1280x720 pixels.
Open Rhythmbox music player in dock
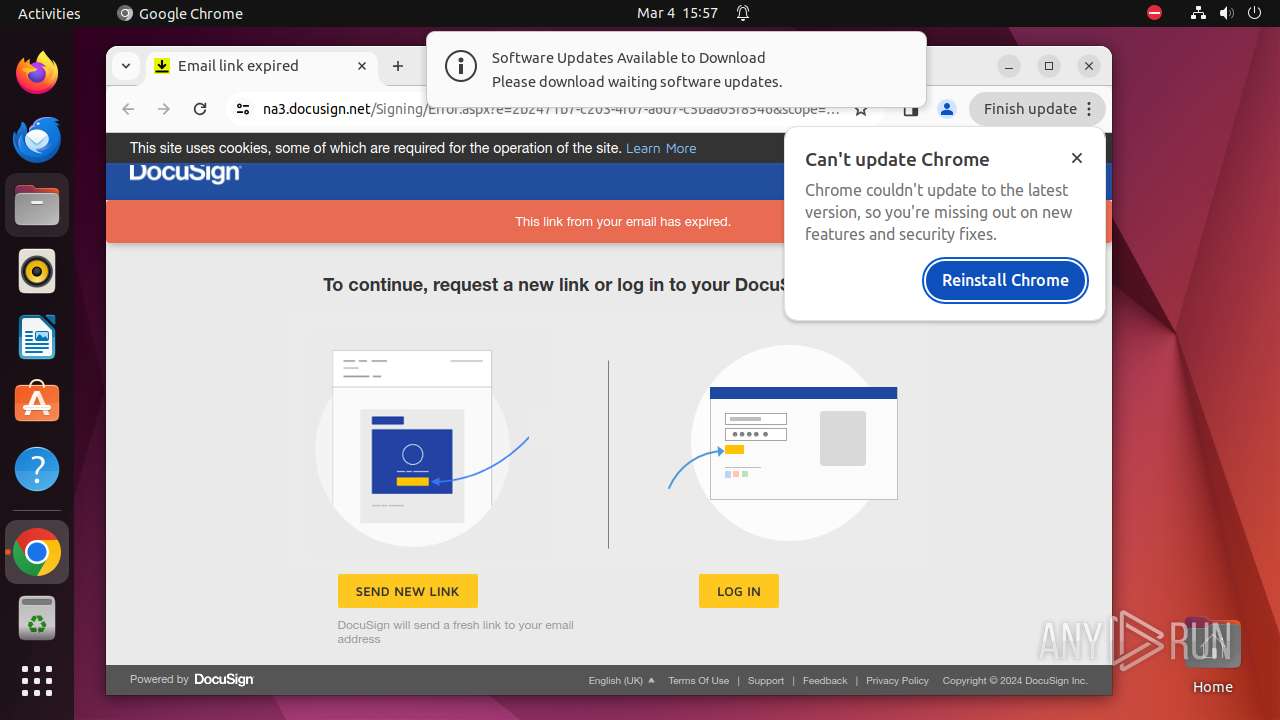37,271
